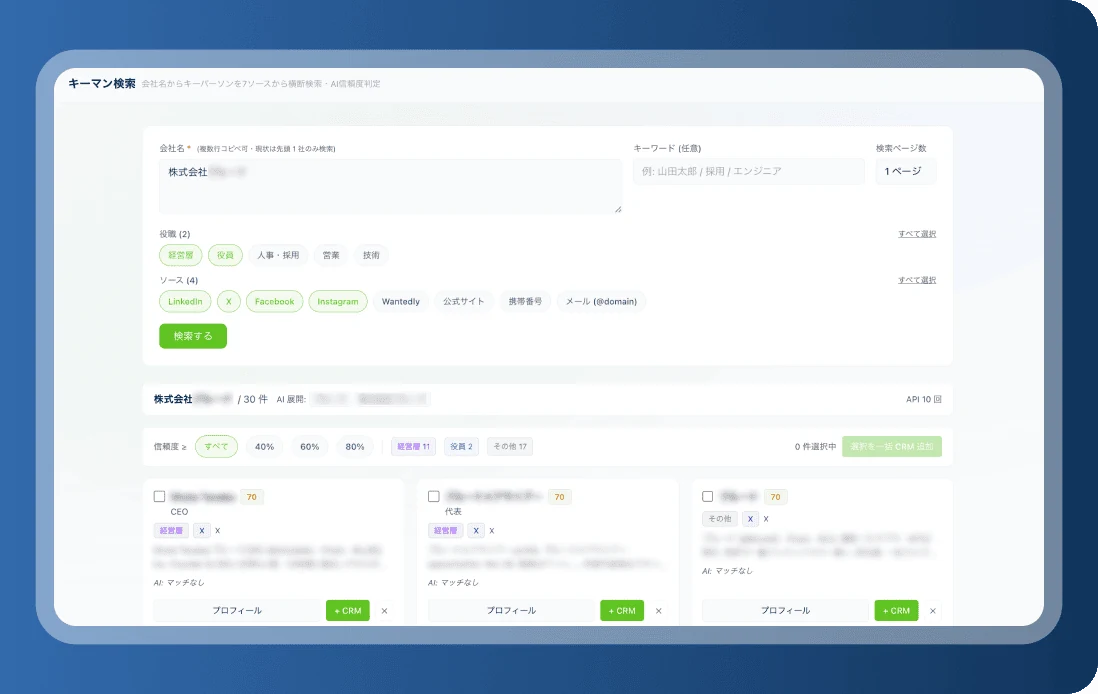Click the API 10 回 counter text
Screen dimensions: 1098x694
(924, 399)
